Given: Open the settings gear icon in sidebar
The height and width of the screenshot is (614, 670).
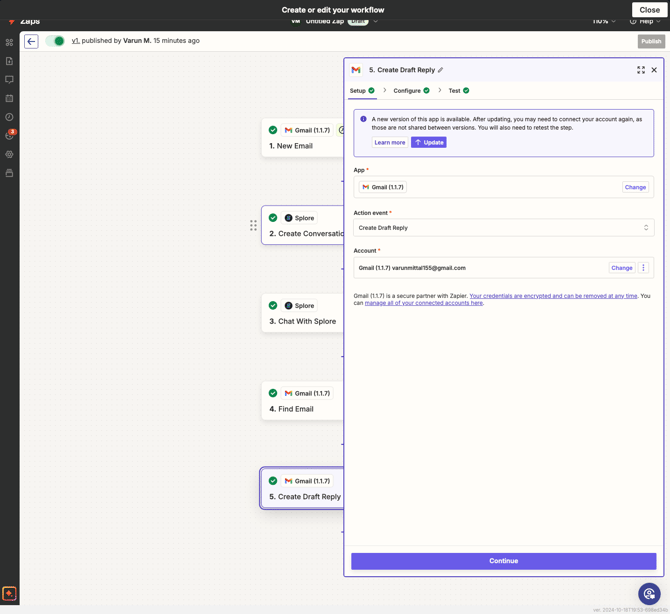Looking at the screenshot, I should 9,154.
